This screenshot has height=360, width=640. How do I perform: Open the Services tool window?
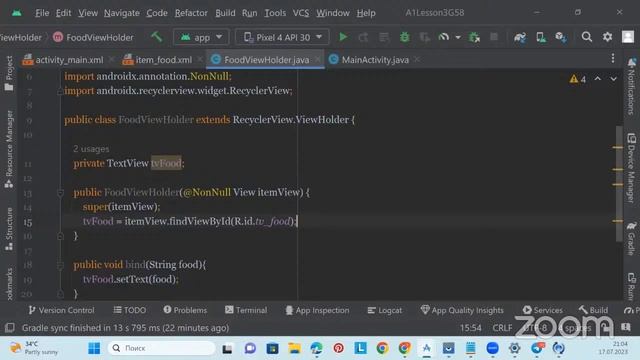[543, 310]
